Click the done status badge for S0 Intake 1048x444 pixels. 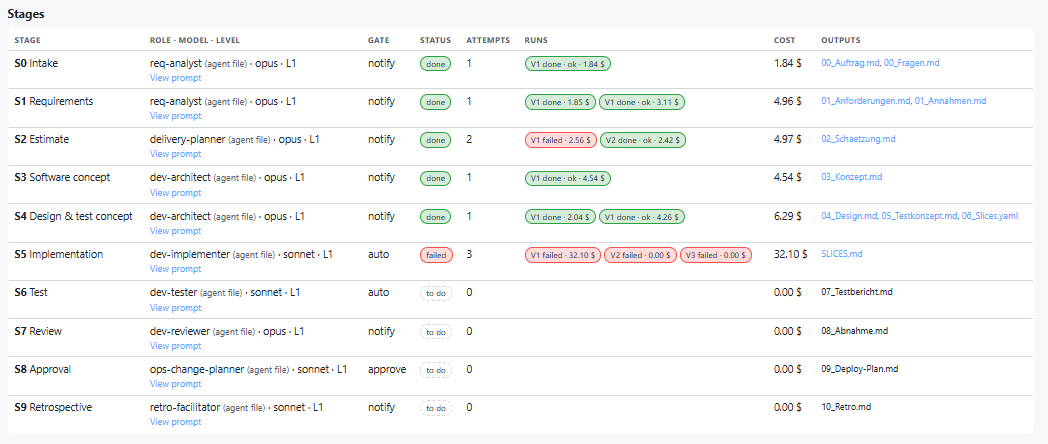coord(436,64)
